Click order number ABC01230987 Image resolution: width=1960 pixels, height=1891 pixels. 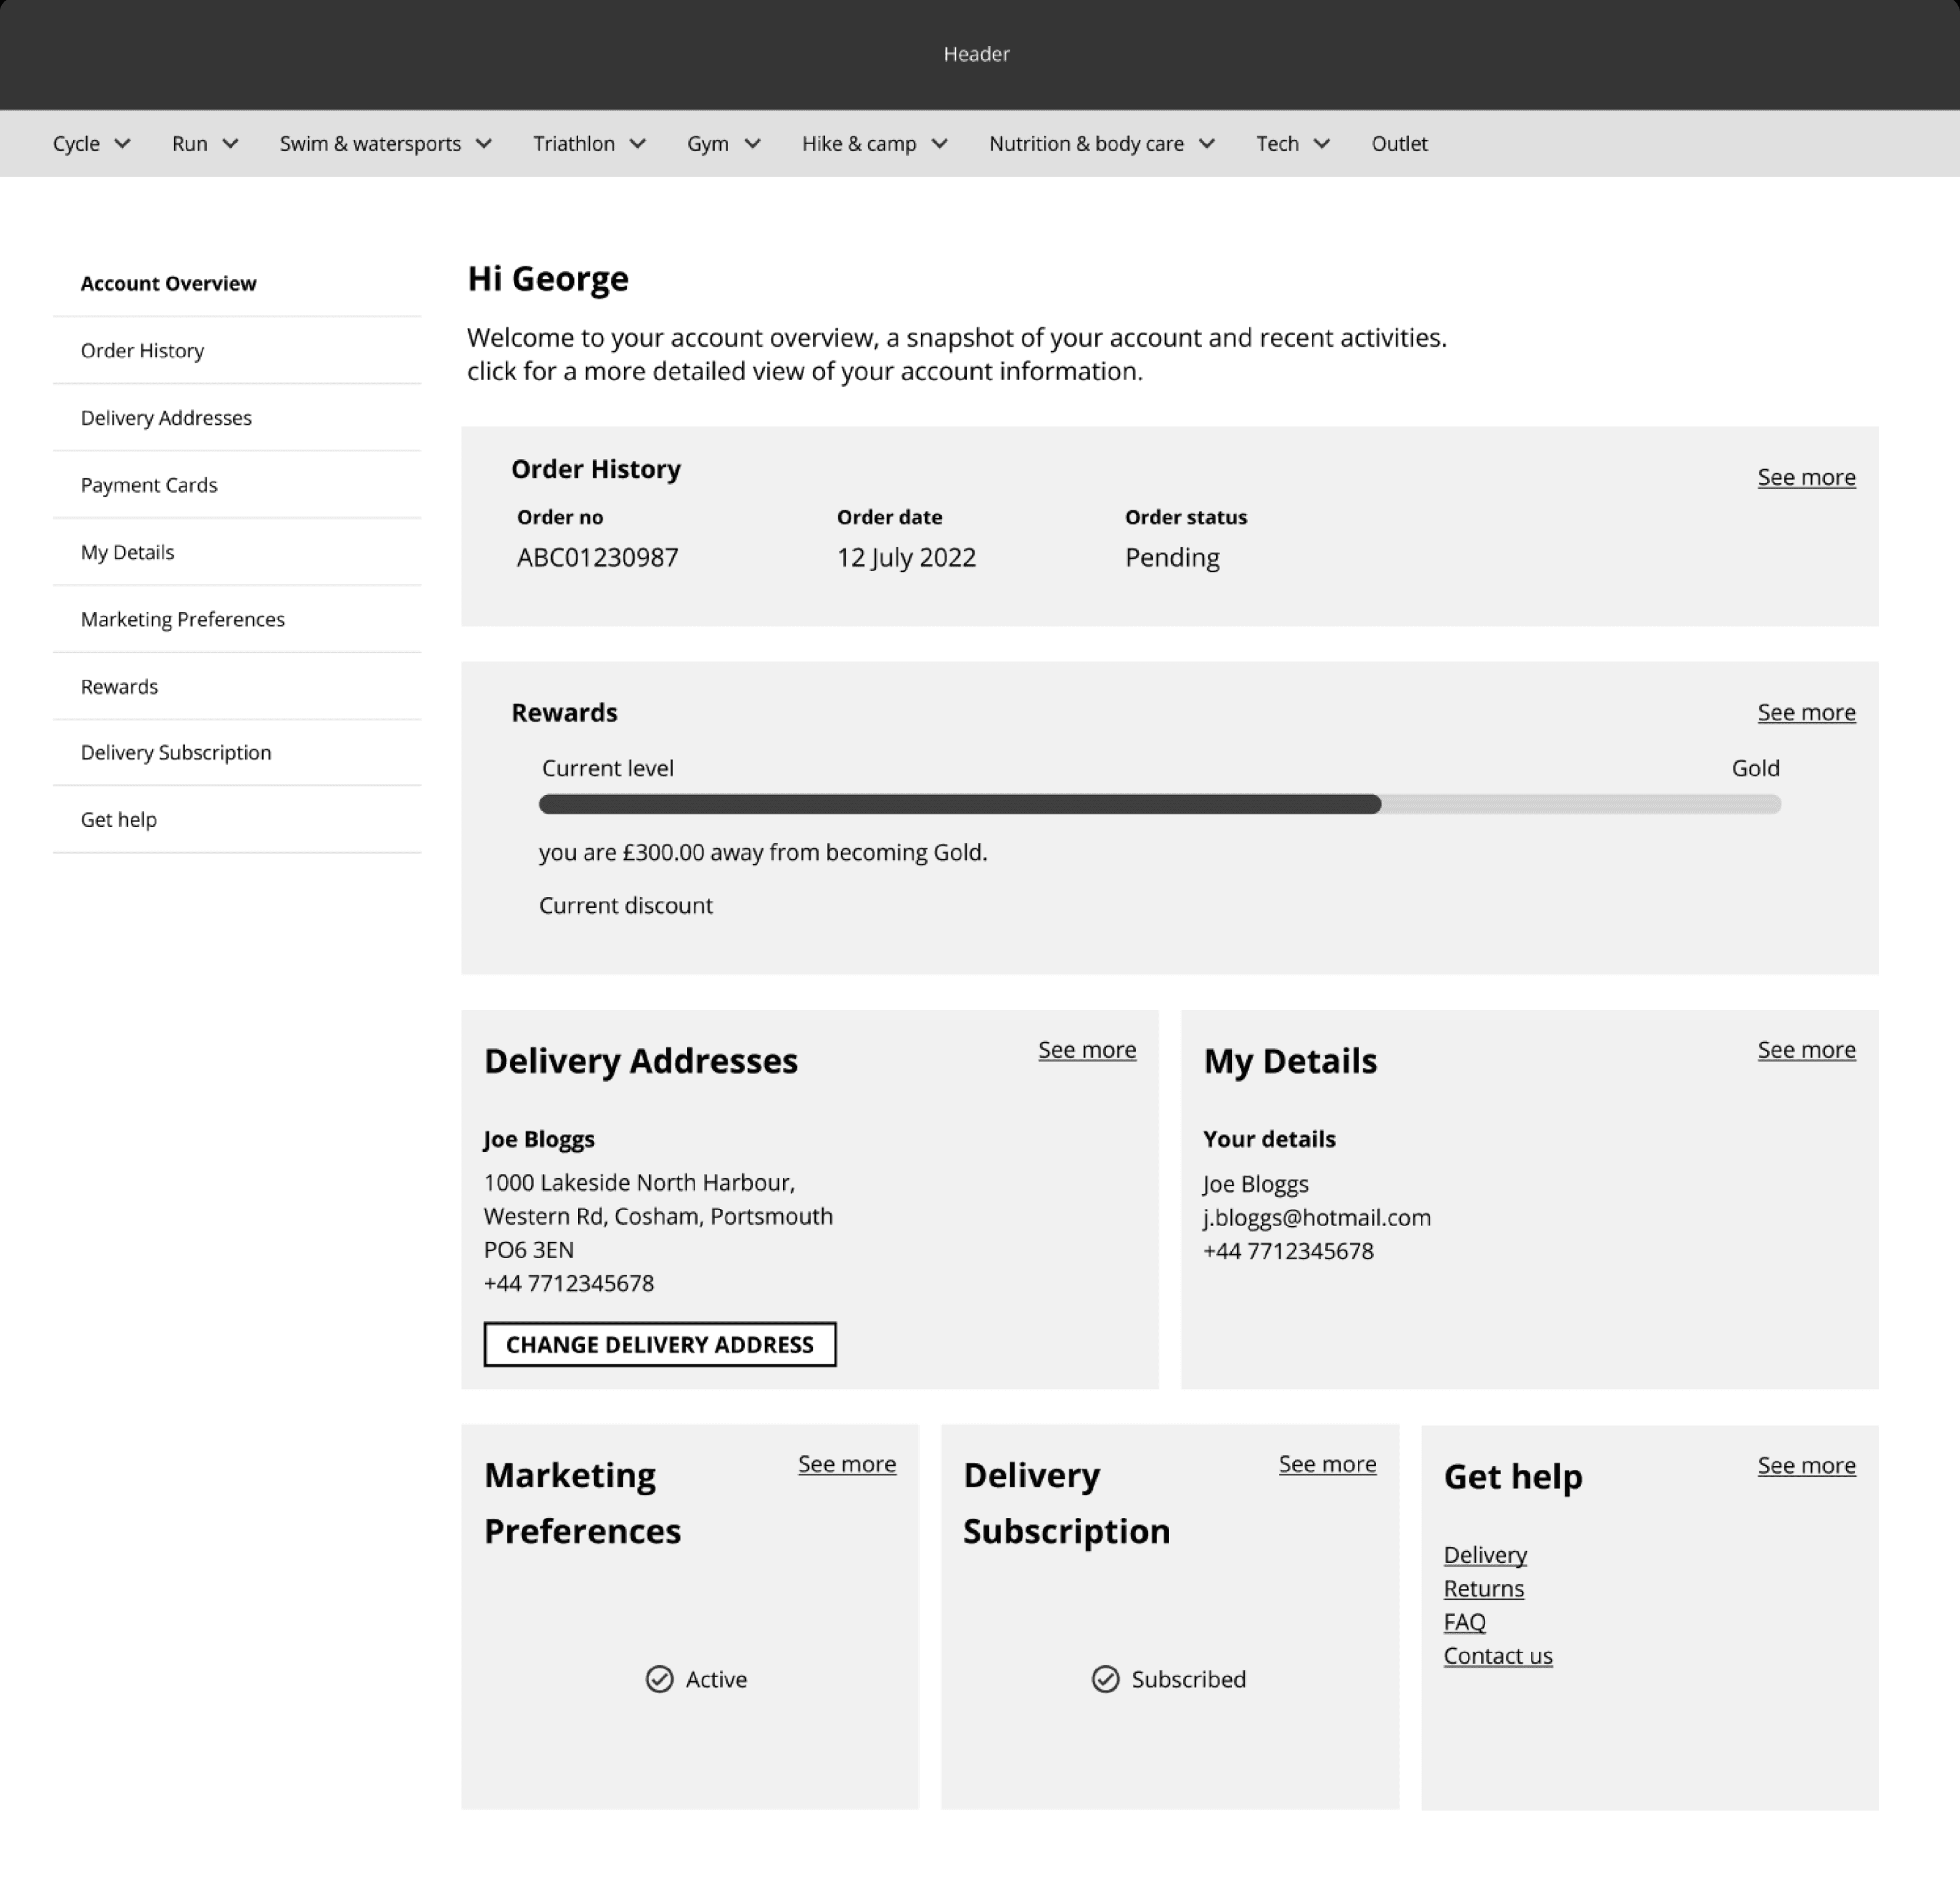click(x=597, y=558)
